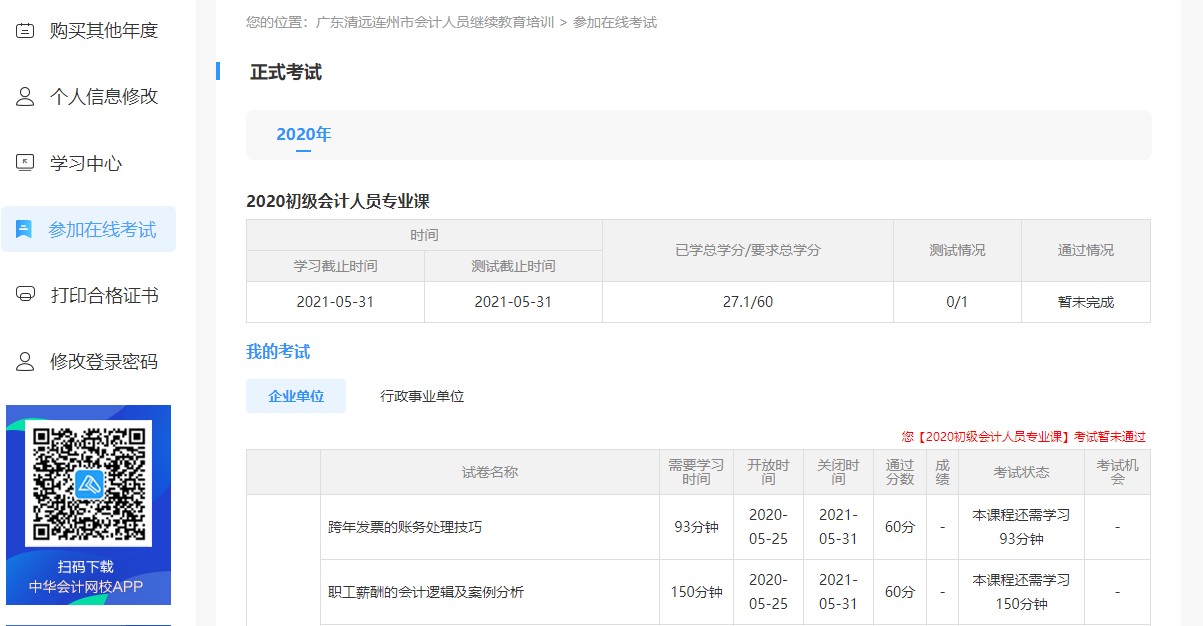This screenshot has height=626, width=1203.
Task: Click exam 职工薪酬的会计逻辑及案例分析
Action: [x=425, y=592]
